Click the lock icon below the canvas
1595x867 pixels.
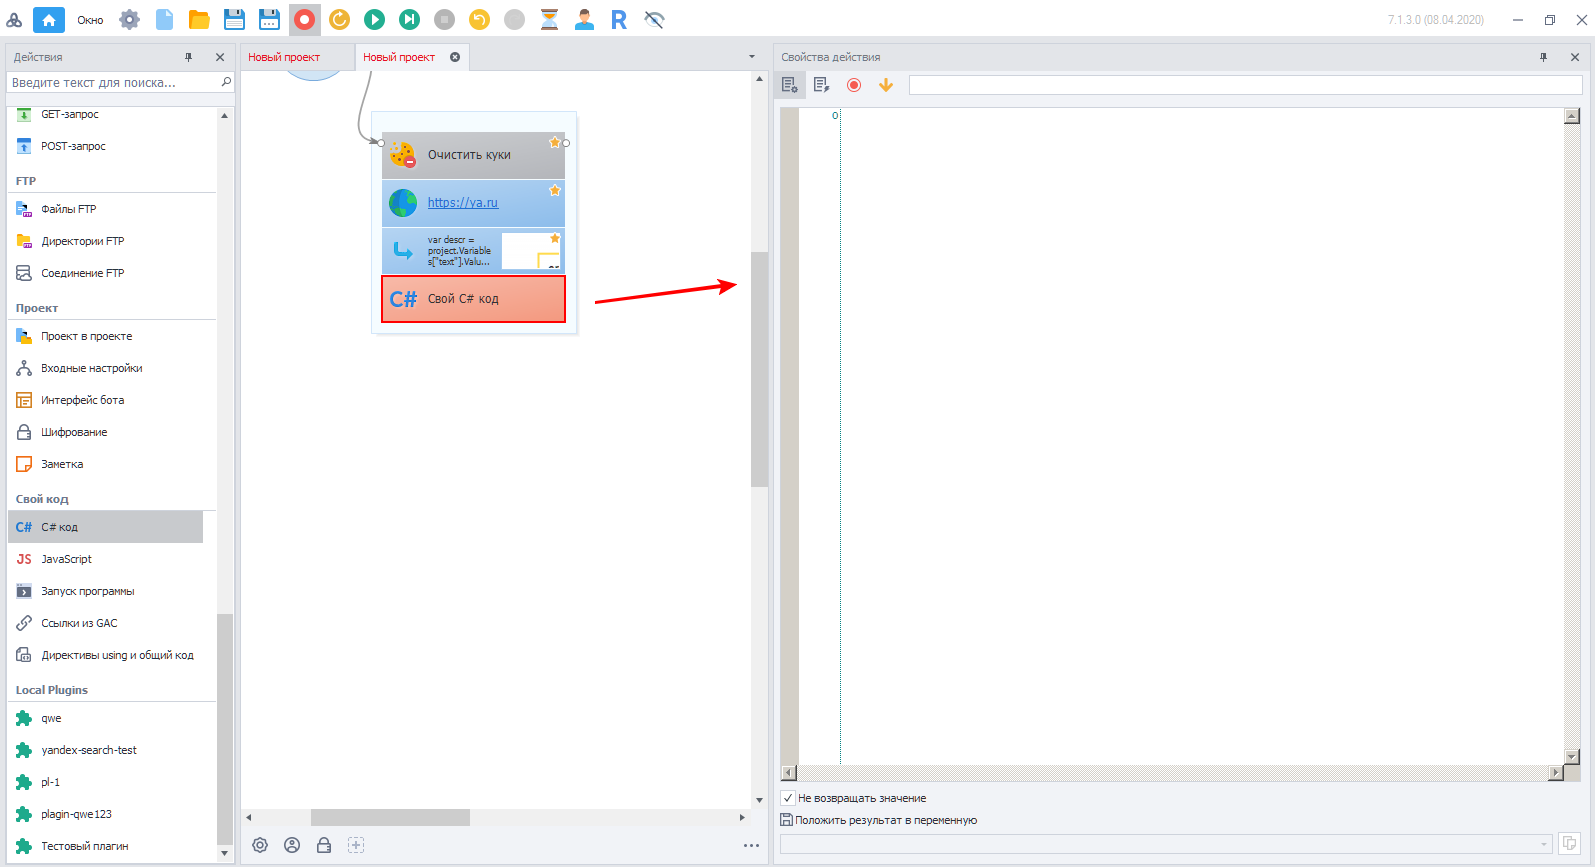point(324,845)
